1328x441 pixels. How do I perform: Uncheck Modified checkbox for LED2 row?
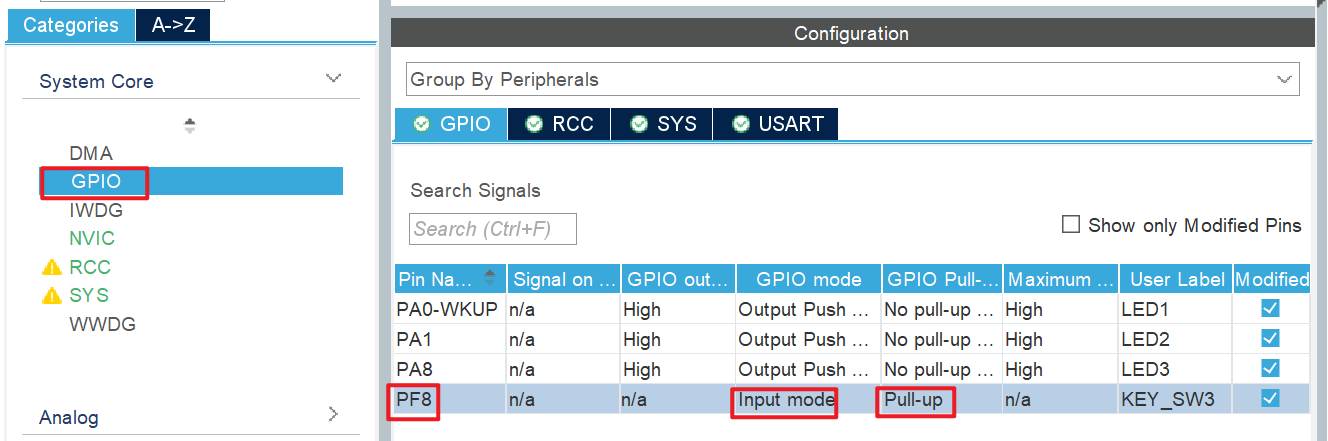[x=1270, y=339]
